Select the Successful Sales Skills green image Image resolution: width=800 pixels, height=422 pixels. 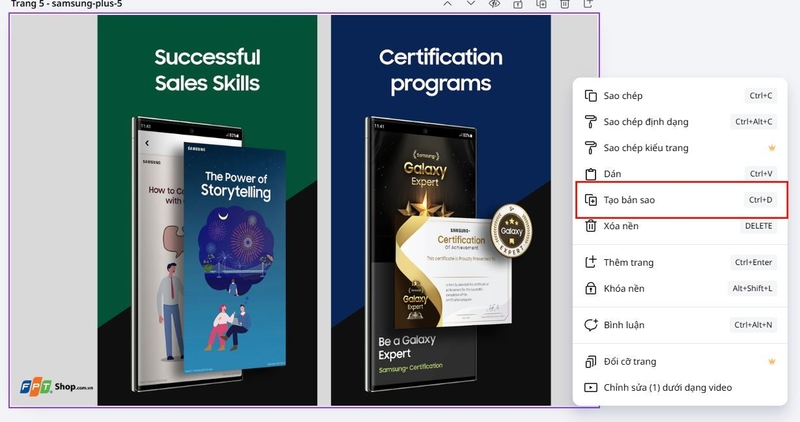(x=207, y=210)
